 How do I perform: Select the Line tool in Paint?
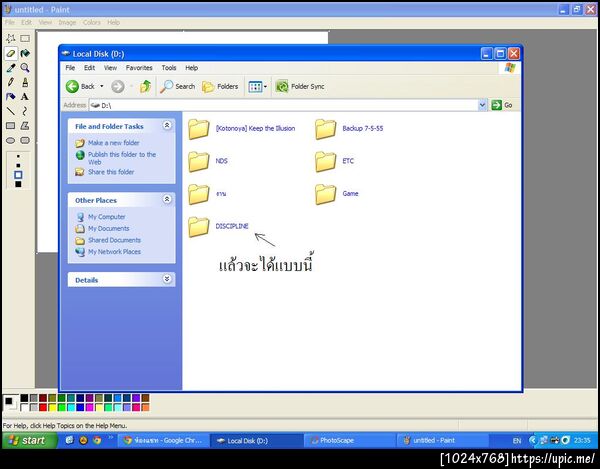(x=11, y=111)
